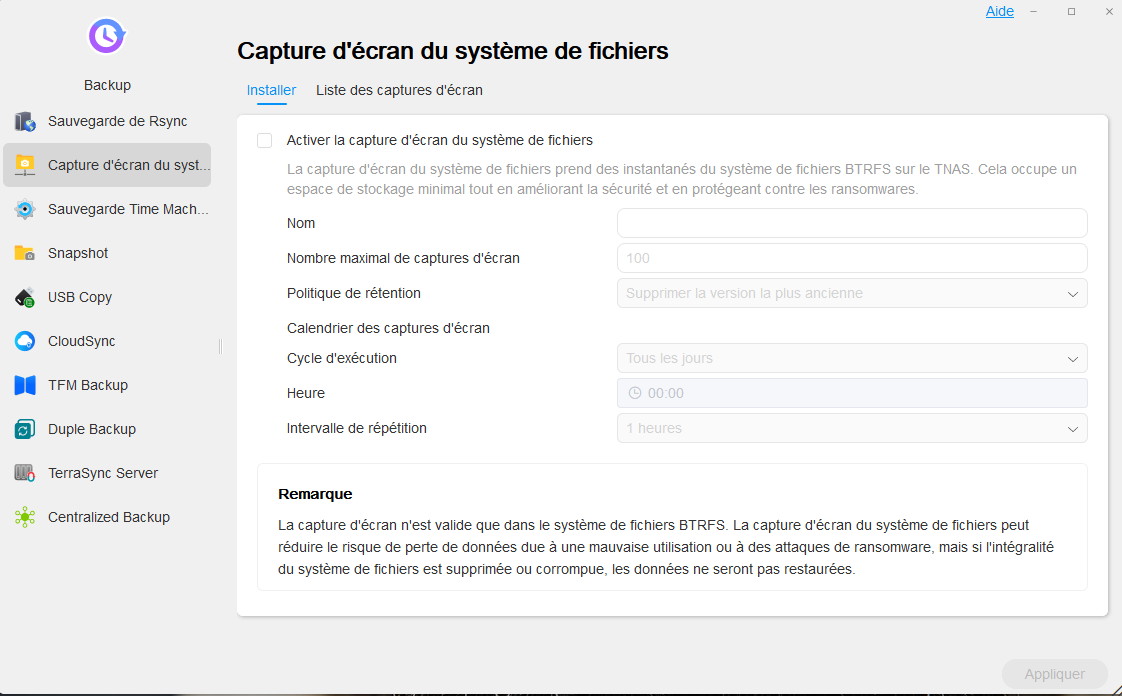Viewport: 1122px width, 696px height.
Task: Select TerraSync Server label in sidebar
Action: click(103, 474)
